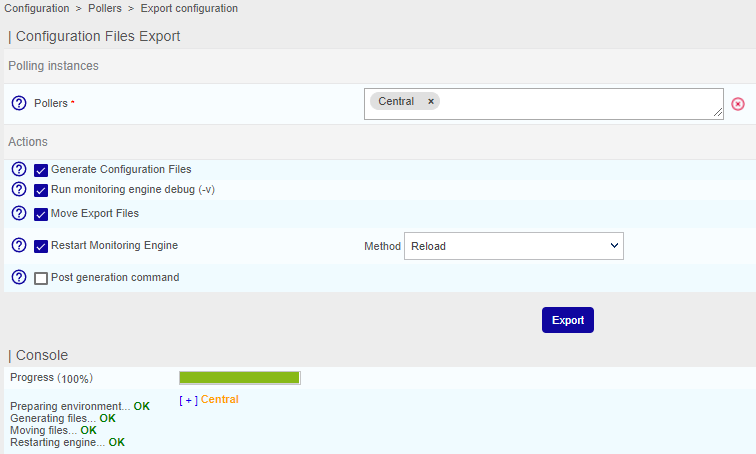Screen dimensions: 756x454
Task: Enable Post generation command checkbox
Action: coord(41,278)
